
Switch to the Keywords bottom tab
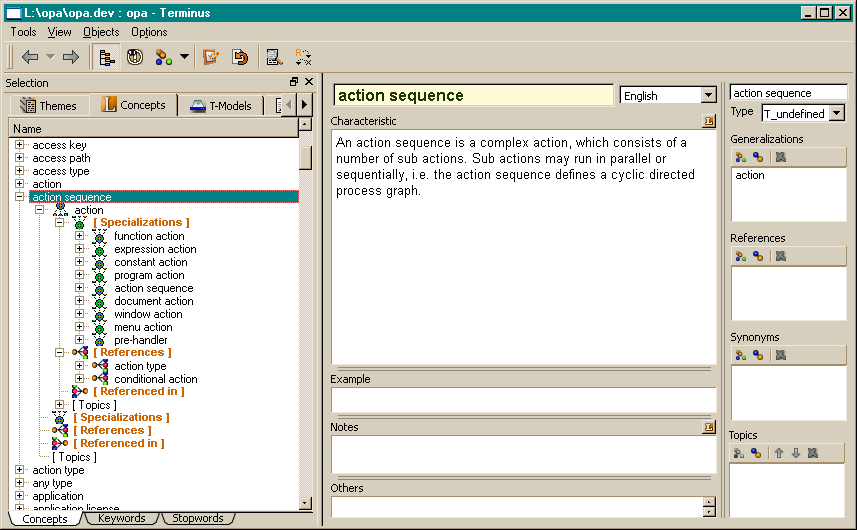[121, 519]
